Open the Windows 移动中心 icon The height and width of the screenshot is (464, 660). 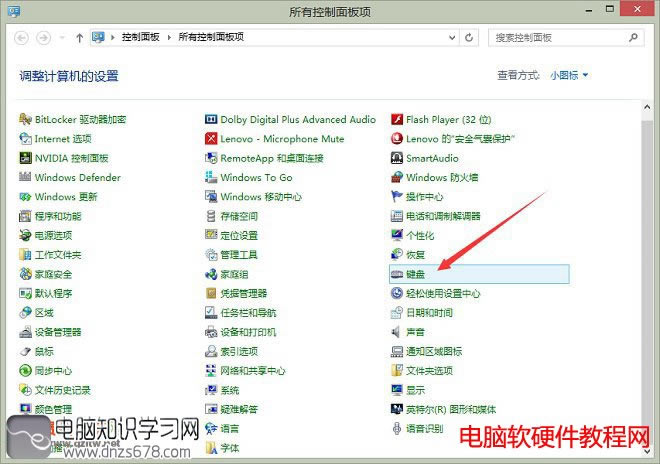[211, 197]
